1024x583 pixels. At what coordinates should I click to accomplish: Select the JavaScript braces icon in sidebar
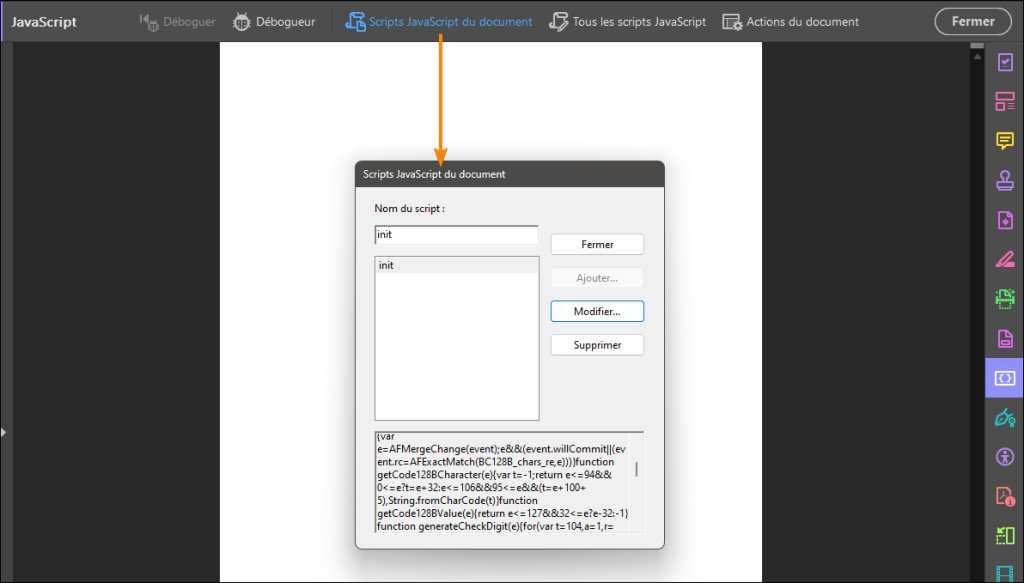(x=1004, y=377)
